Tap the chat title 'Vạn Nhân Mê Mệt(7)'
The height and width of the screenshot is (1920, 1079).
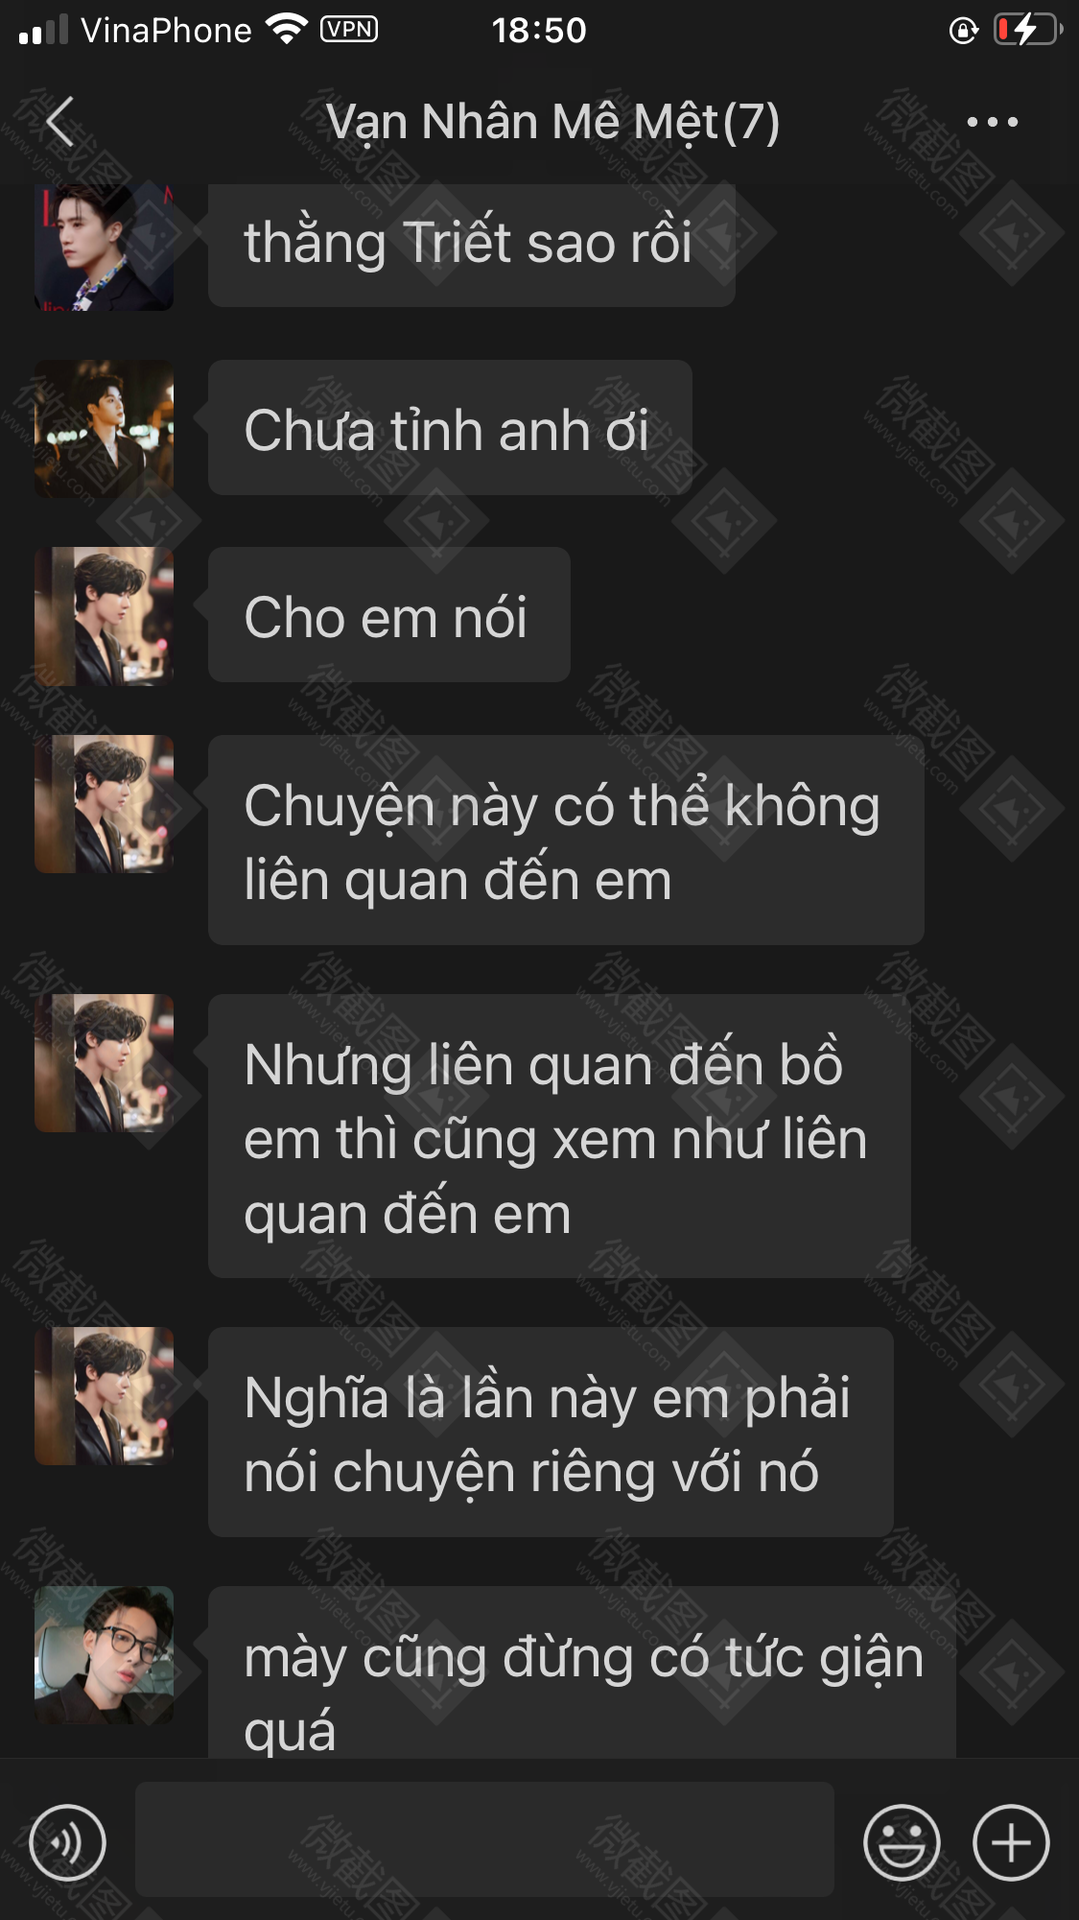[x=552, y=123]
